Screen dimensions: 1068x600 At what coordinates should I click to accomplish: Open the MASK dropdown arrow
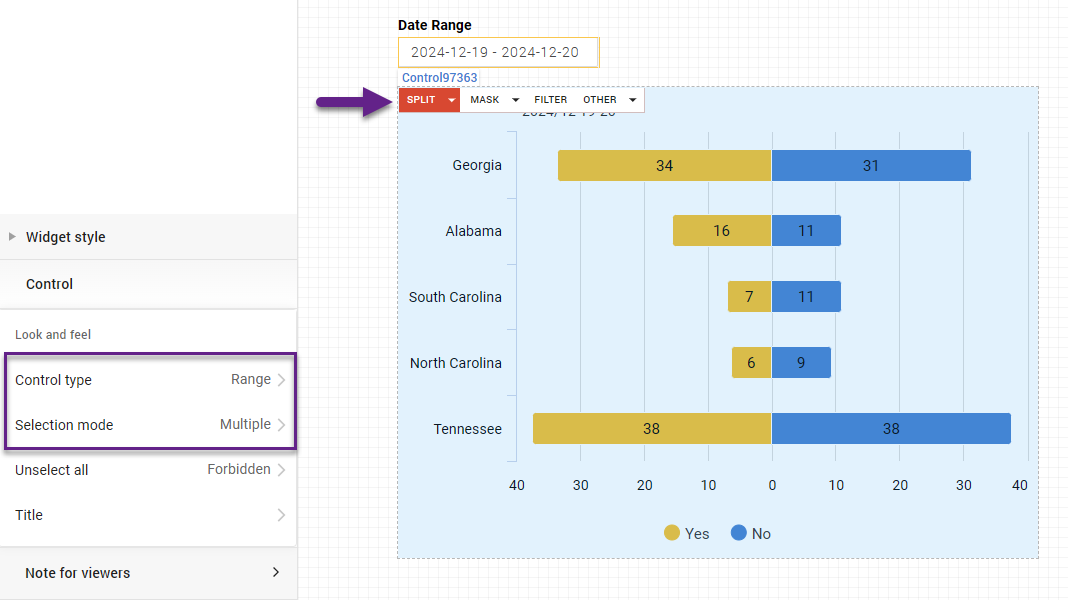514,99
